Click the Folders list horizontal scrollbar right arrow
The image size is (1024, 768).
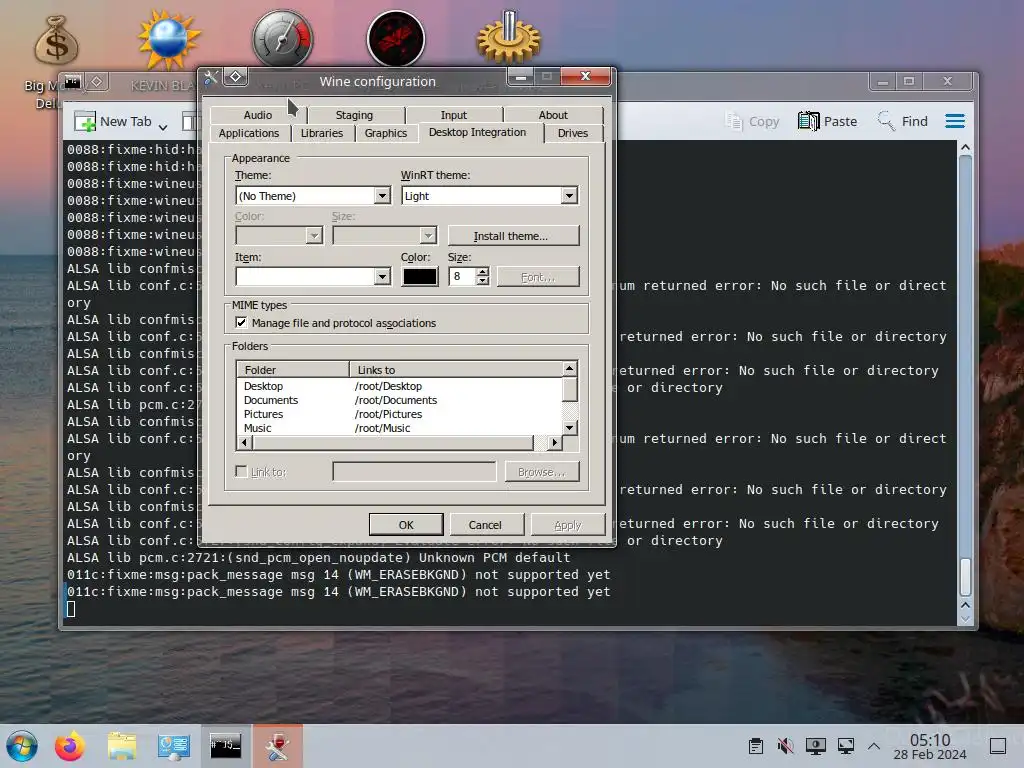(x=555, y=443)
